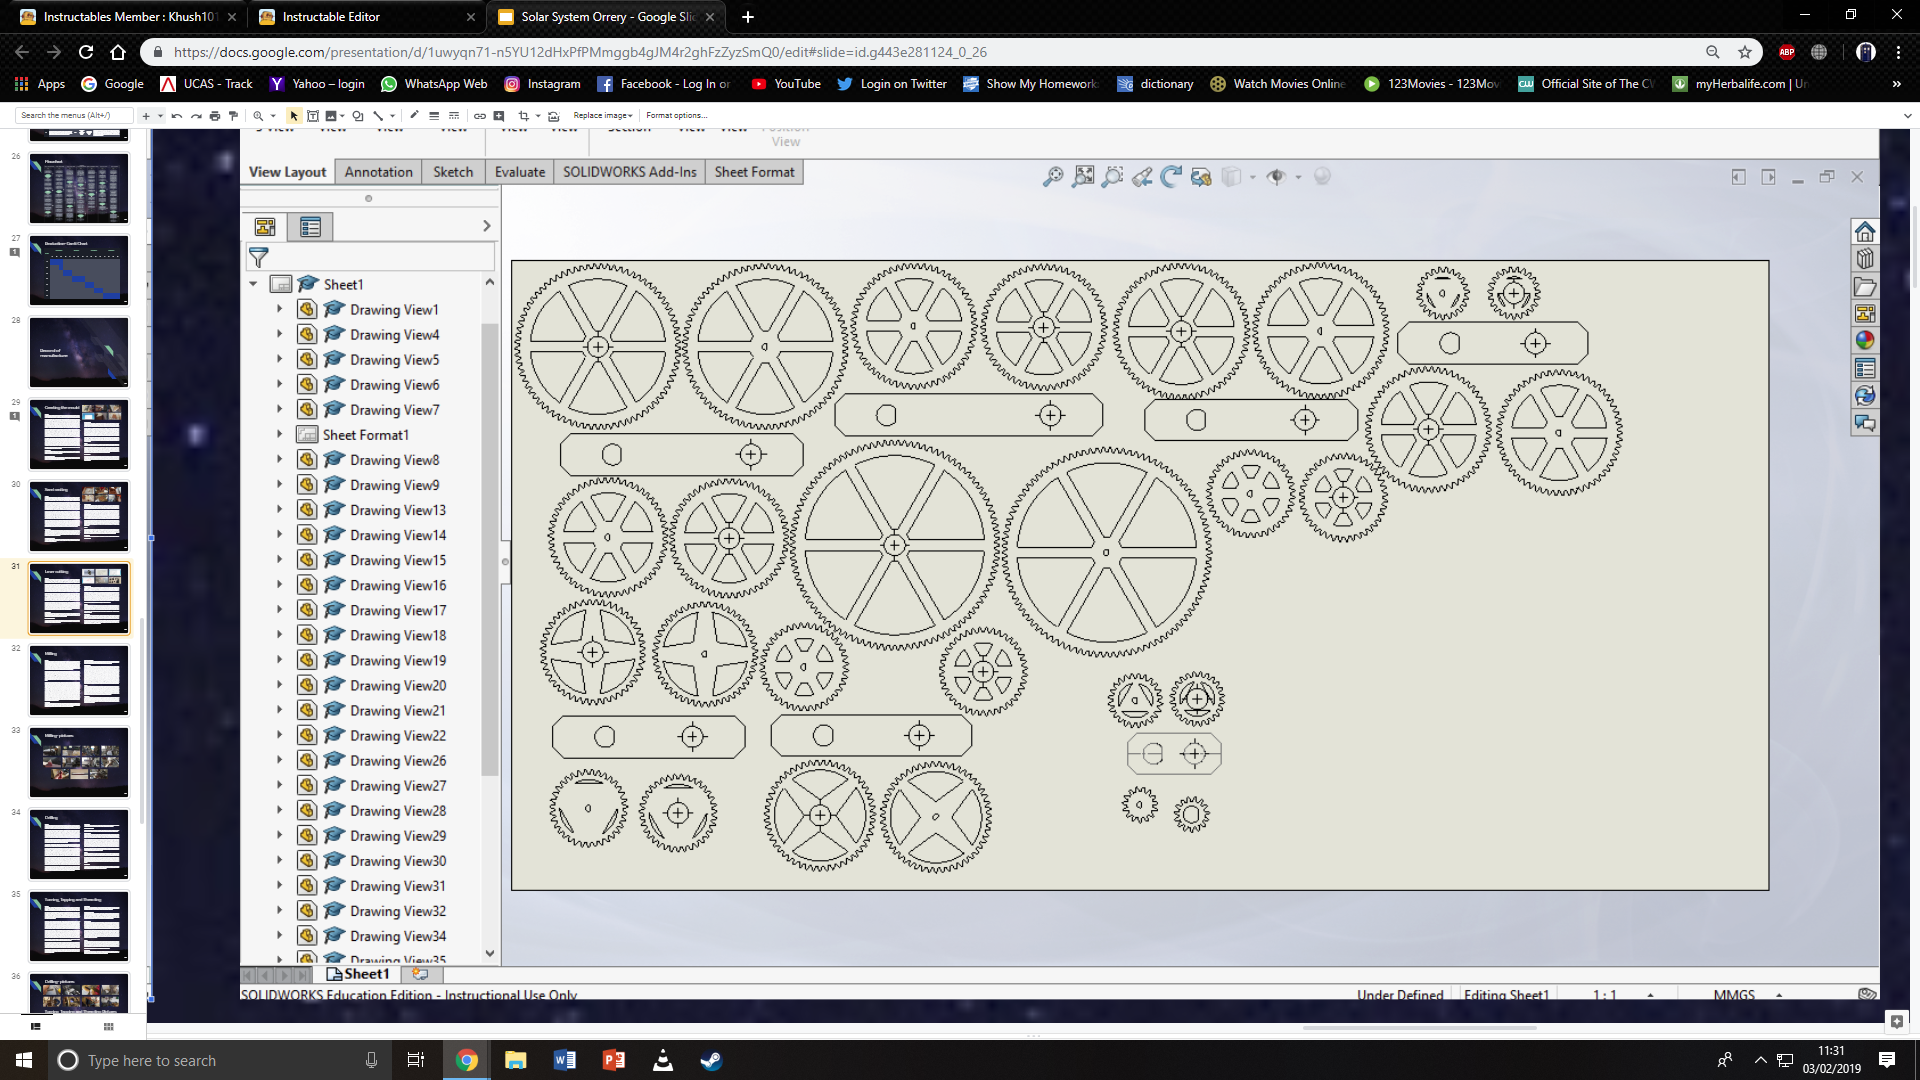
Task: Expand the bookmarks bar overflow chevron
Action: [x=1896, y=84]
